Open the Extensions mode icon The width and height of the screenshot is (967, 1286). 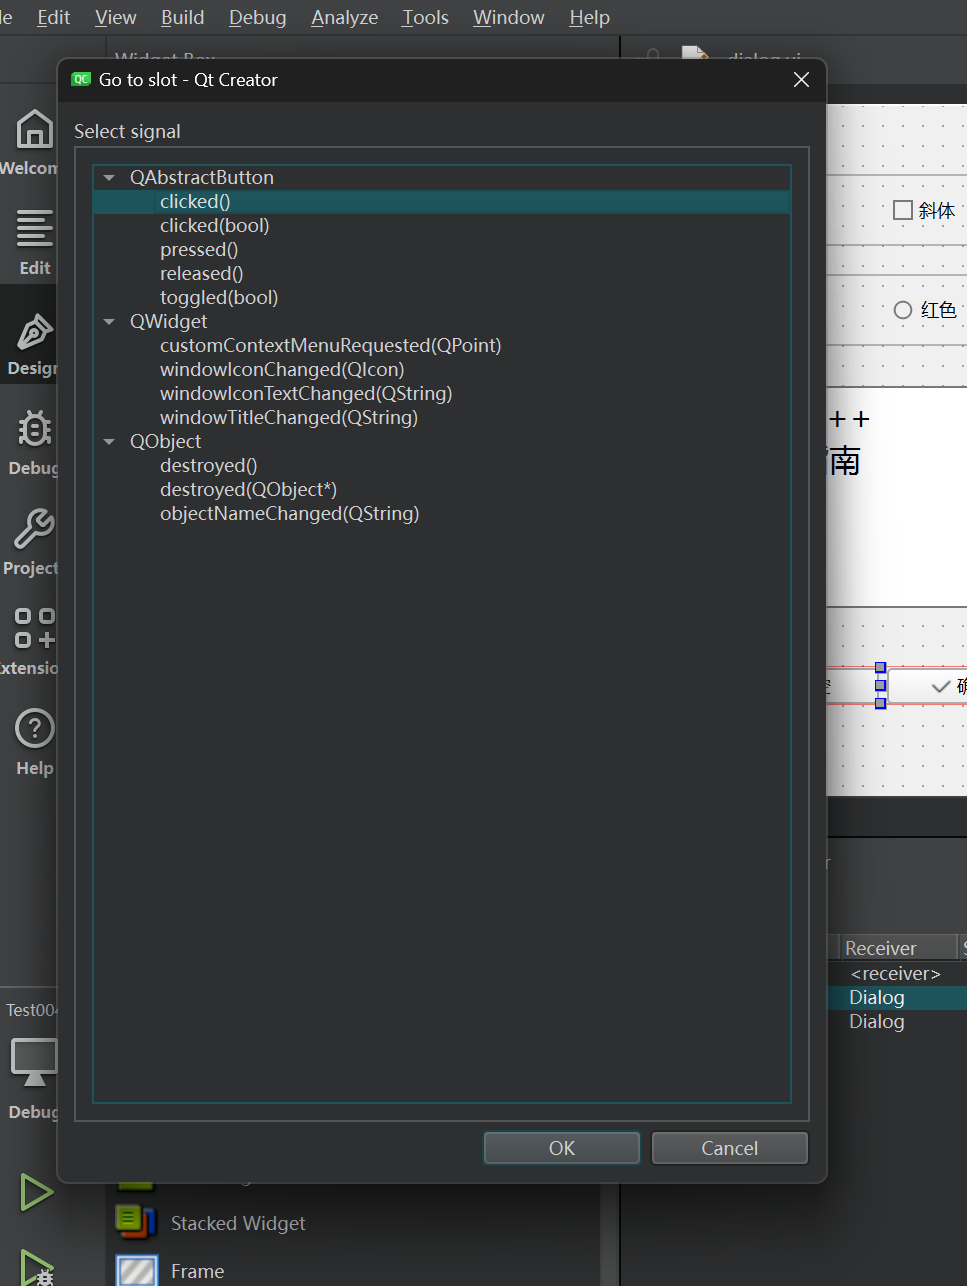(x=33, y=629)
